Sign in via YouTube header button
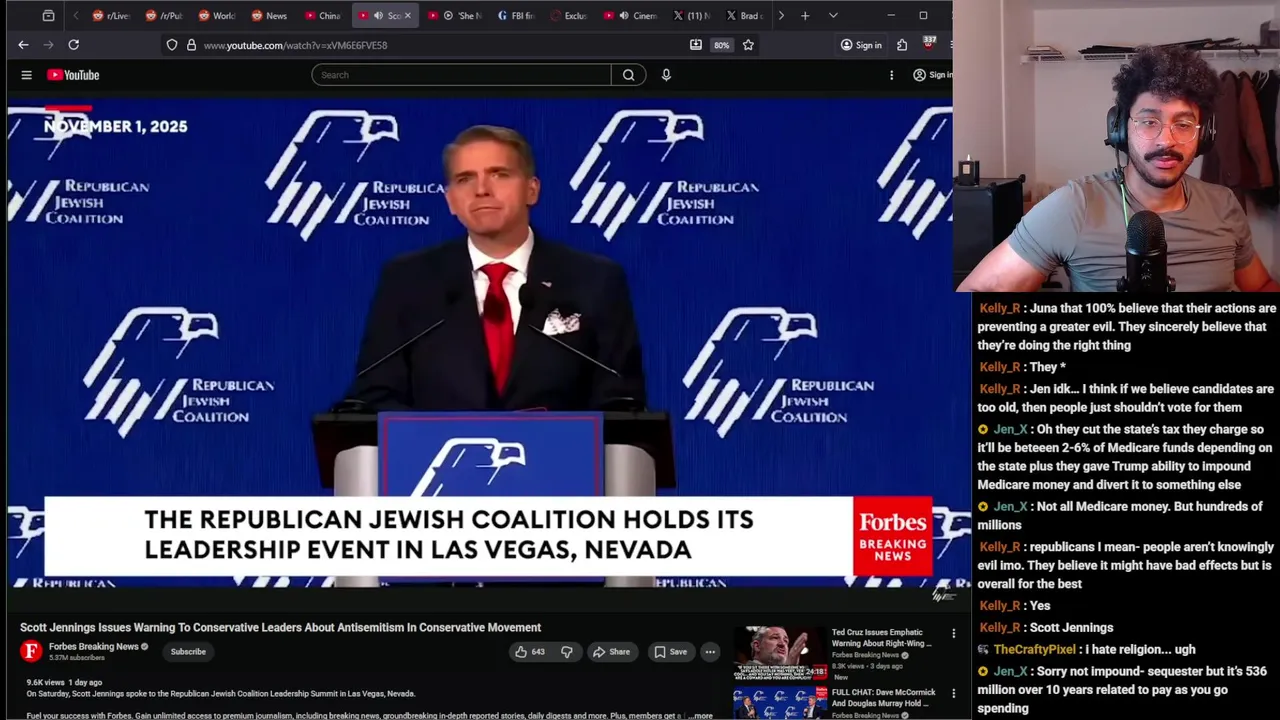This screenshot has height=720, width=1280. pyautogui.click(x=932, y=75)
